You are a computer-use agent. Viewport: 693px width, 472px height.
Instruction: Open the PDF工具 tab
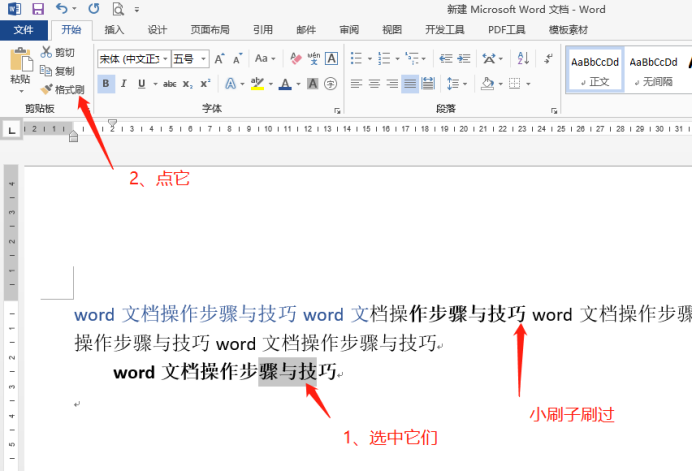click(x=506, y=30)
